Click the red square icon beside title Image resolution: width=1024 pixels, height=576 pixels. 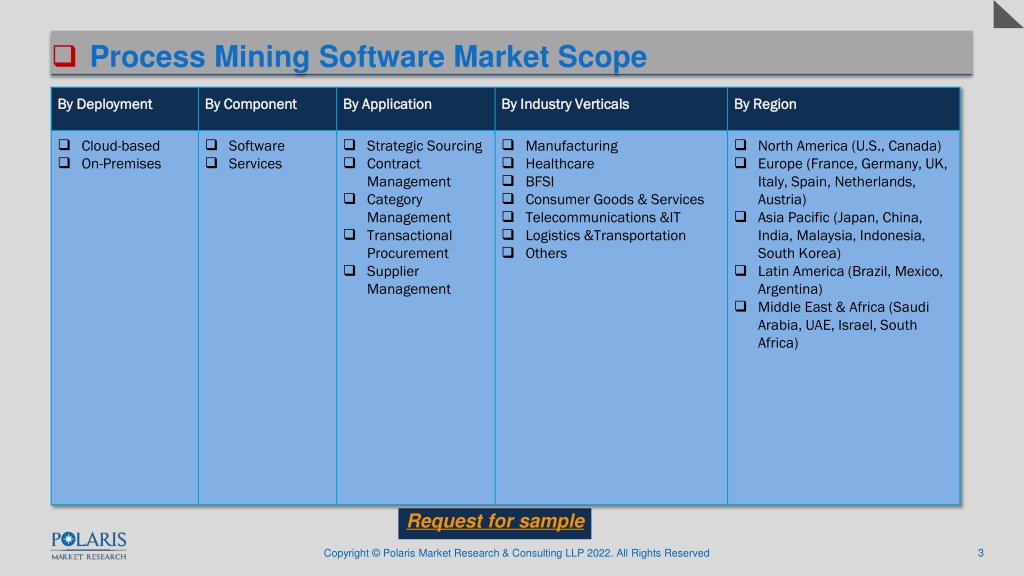(64, 56)
